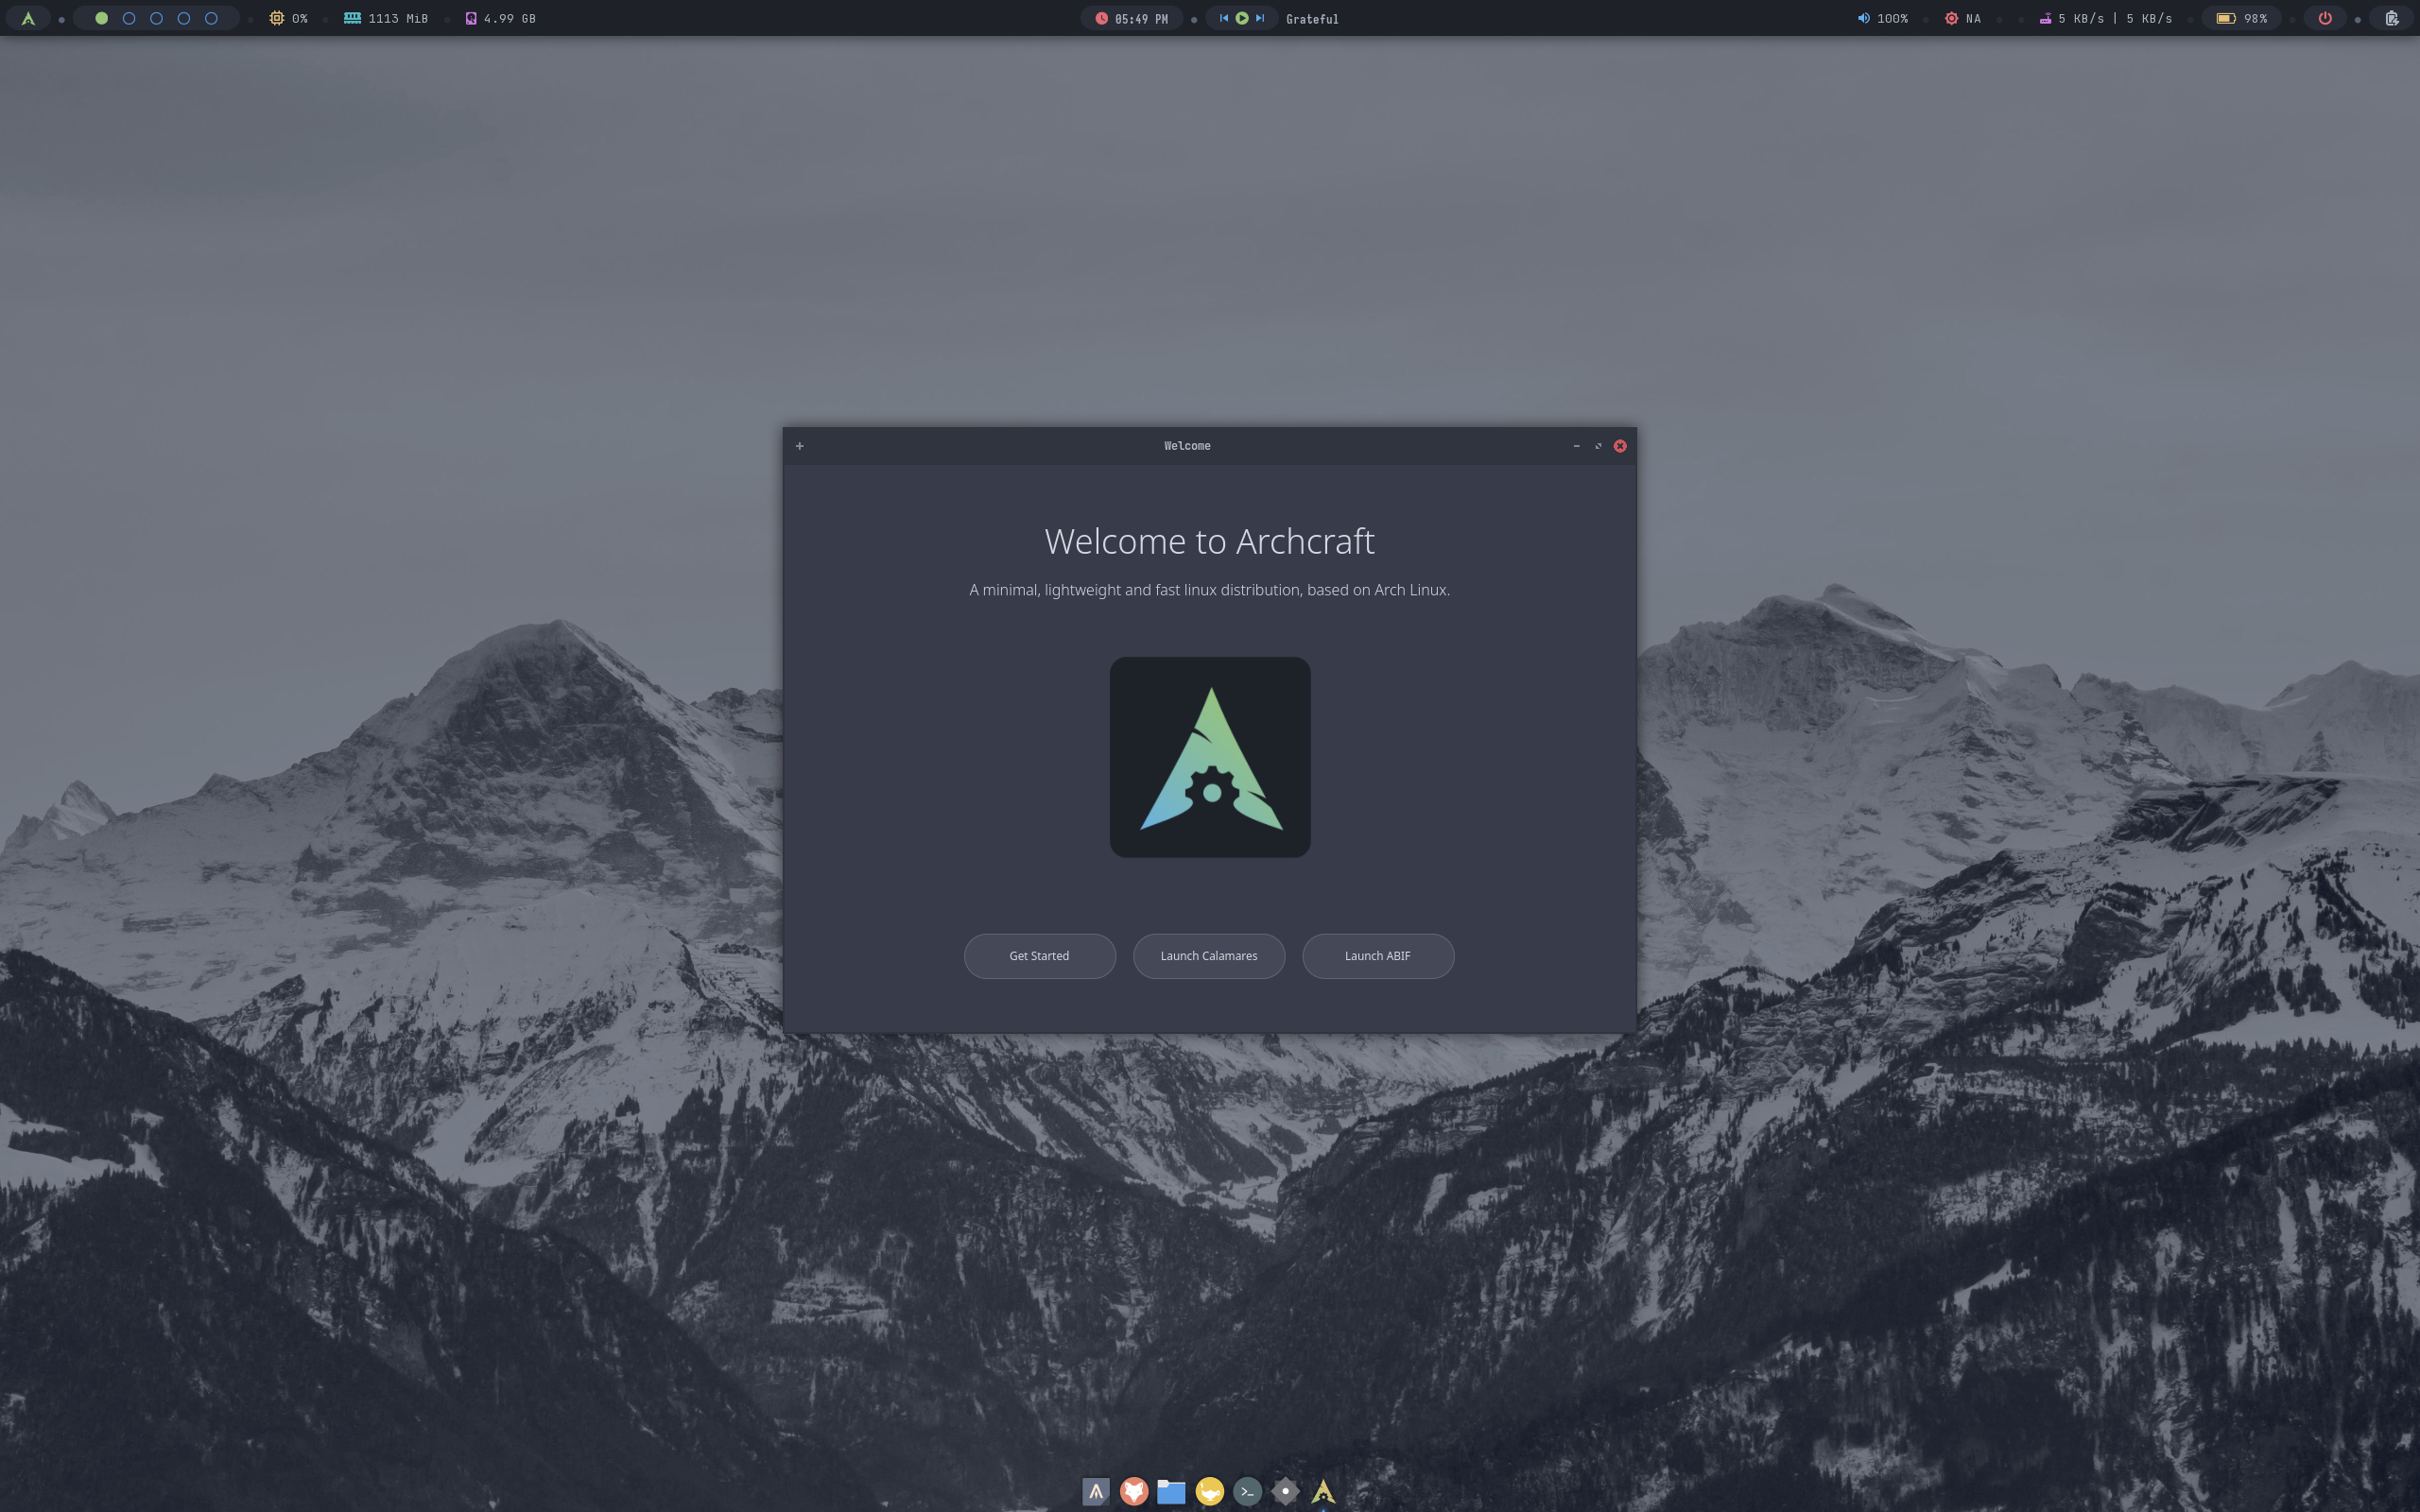Play the current music track
The height and width of the screenshot is (1512, 2420).
pos(1241,18)
